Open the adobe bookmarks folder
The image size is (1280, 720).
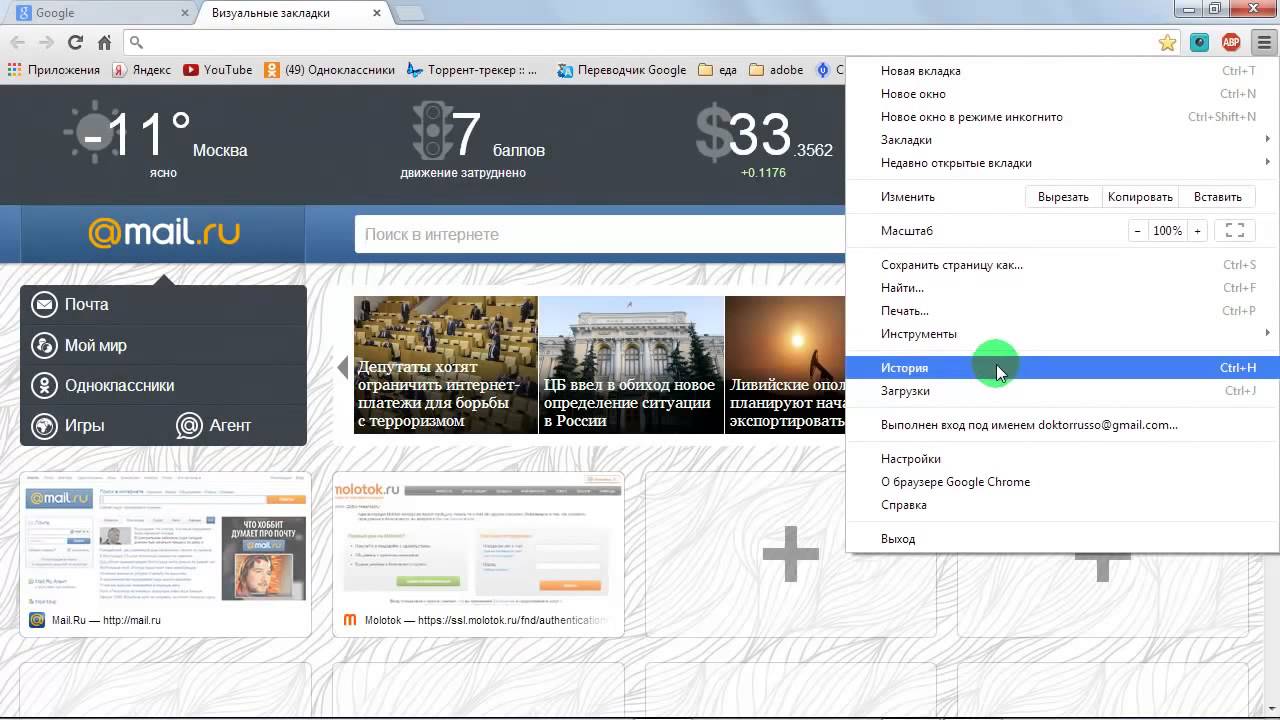tap(776, 70)
